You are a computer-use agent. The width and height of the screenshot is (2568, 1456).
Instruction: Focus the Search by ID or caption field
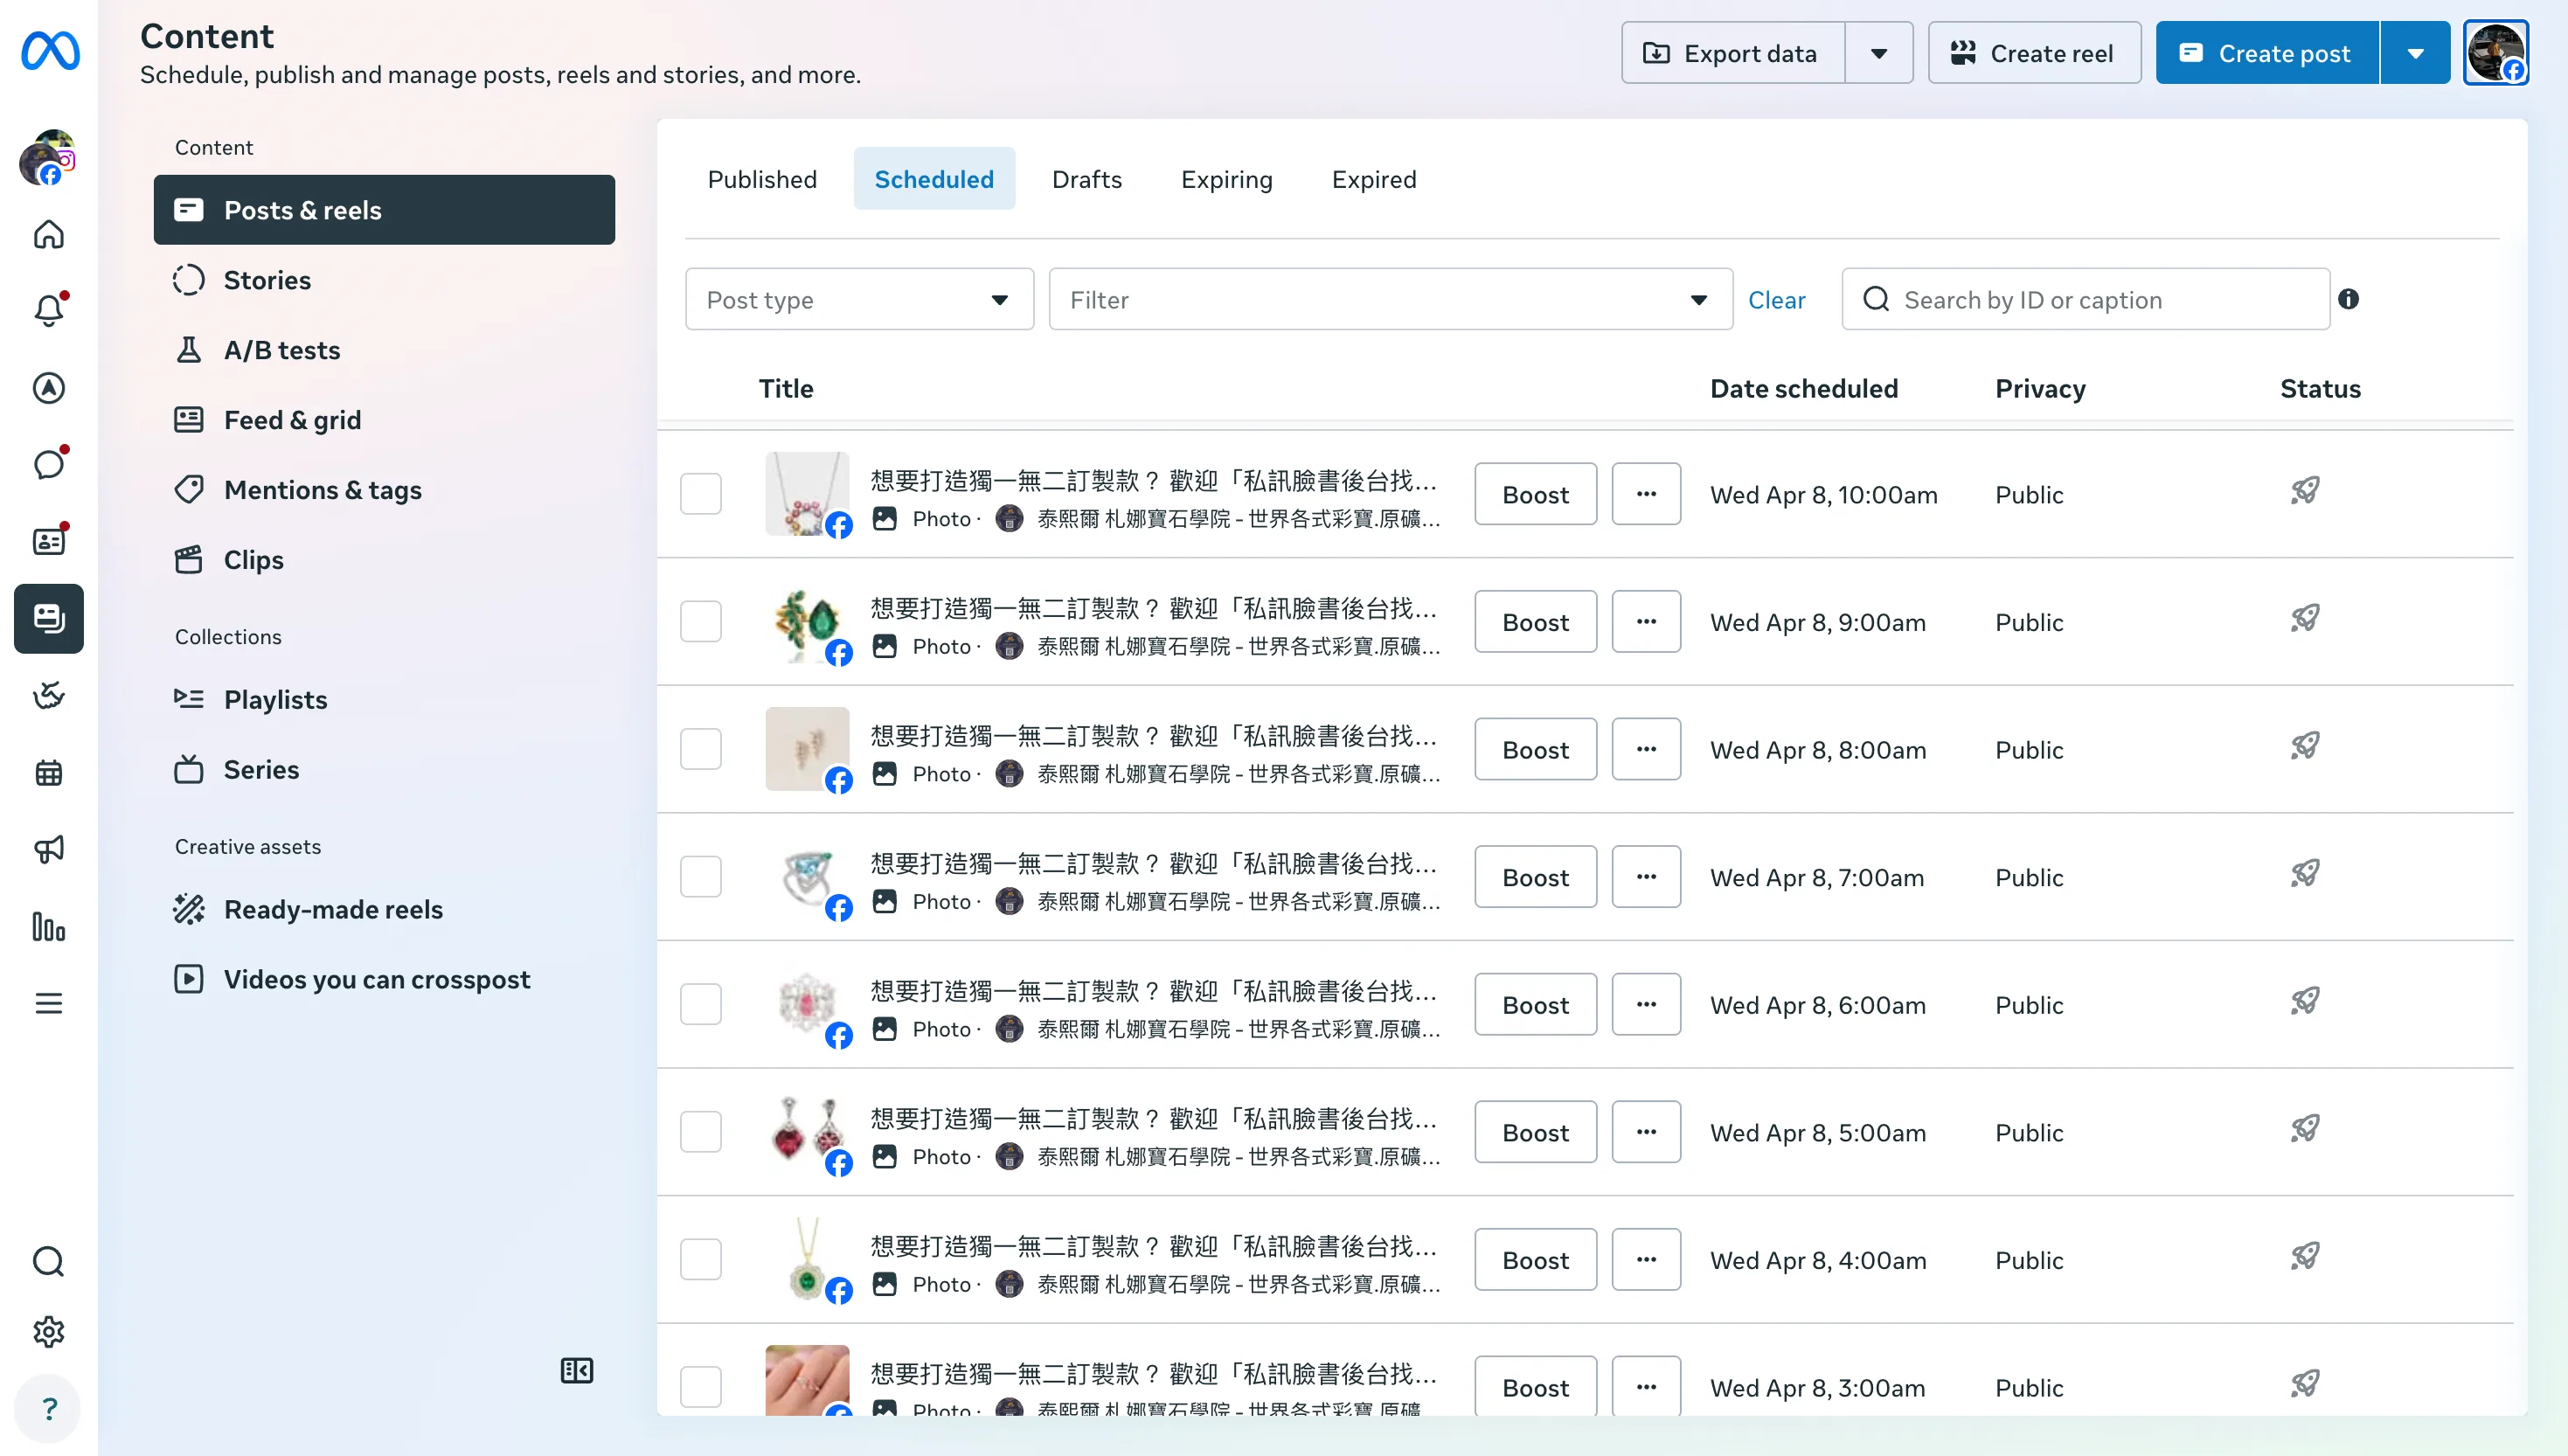[2086, 299]
